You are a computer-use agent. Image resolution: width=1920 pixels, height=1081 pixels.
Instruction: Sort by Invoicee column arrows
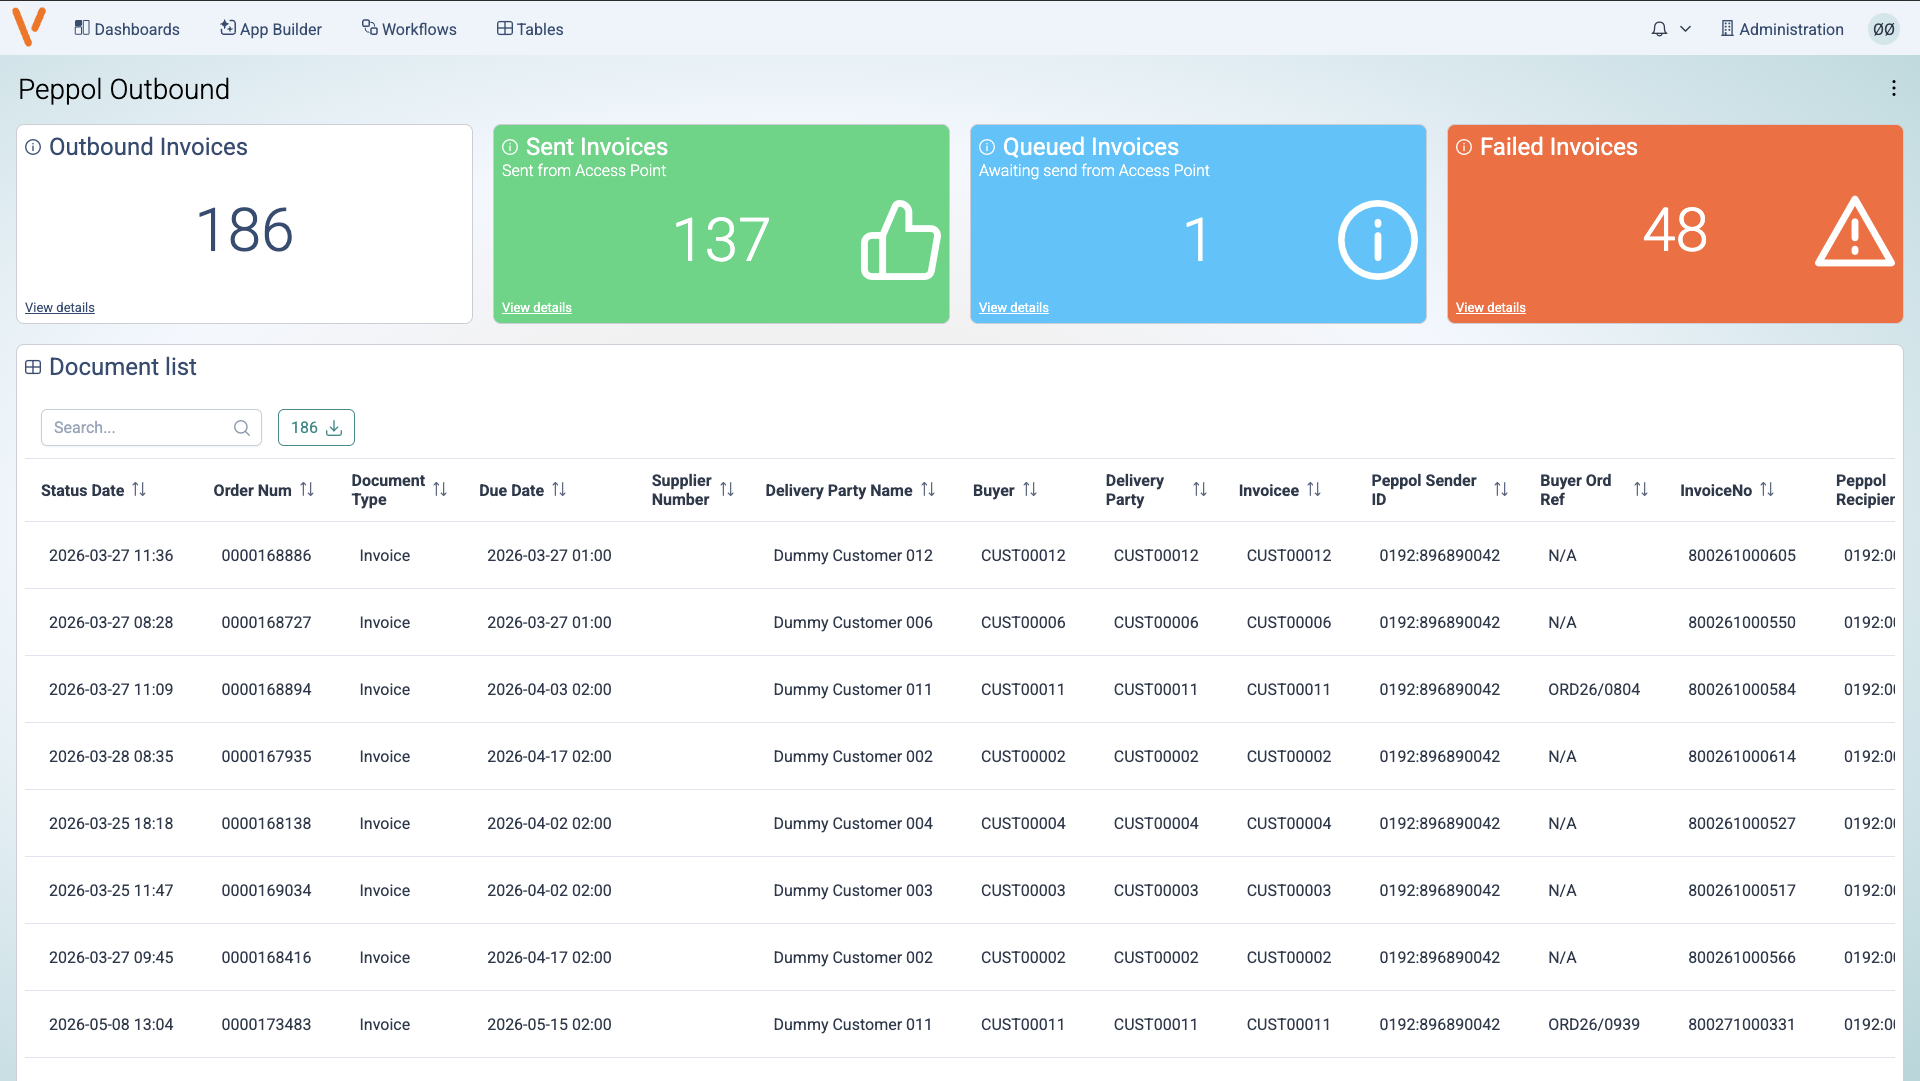coord(1314,489)
